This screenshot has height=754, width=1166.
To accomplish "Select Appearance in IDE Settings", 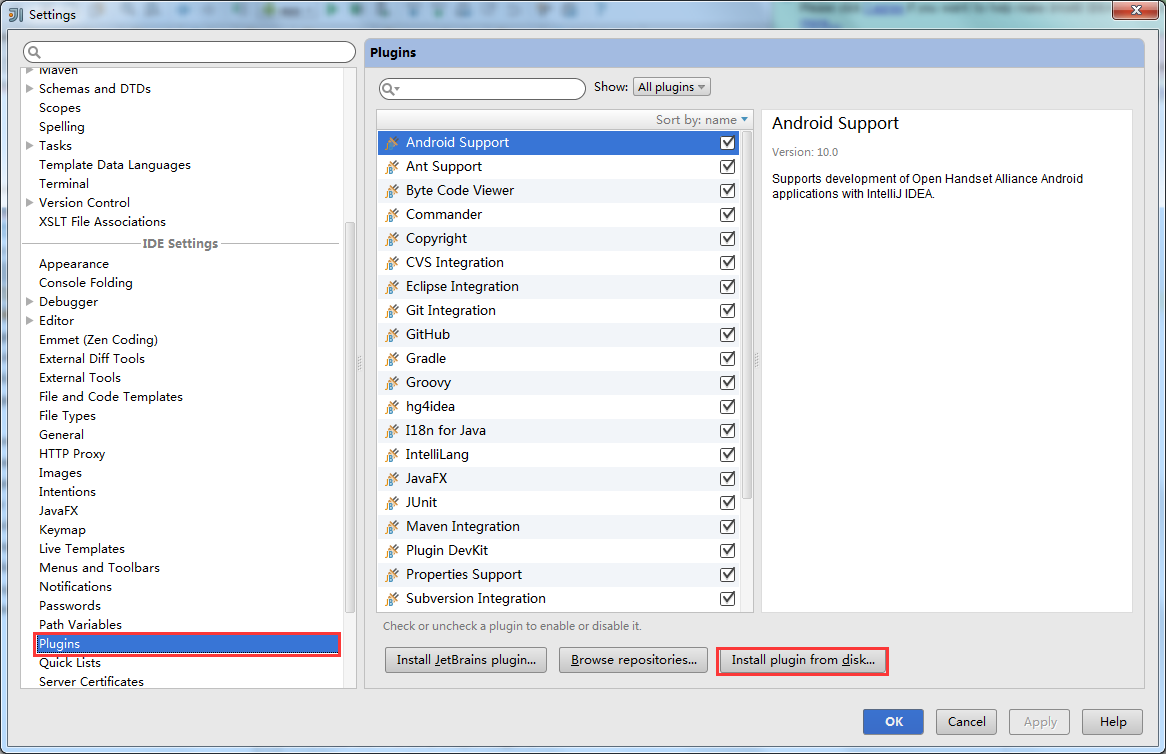I will [x=74, y=264].
